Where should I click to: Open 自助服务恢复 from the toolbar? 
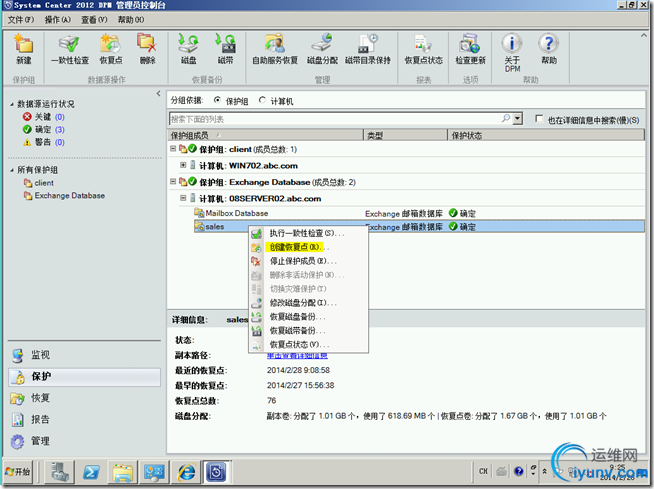[274, 49]
